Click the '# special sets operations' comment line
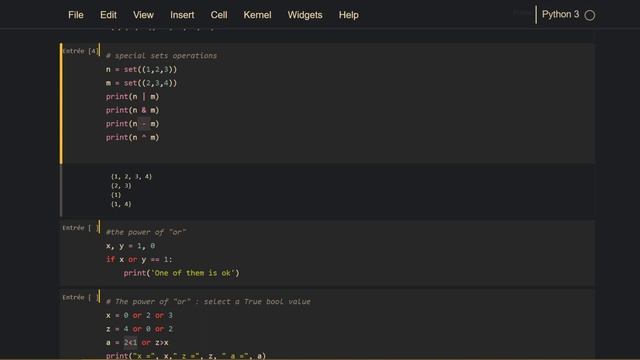 coord(161,56)
